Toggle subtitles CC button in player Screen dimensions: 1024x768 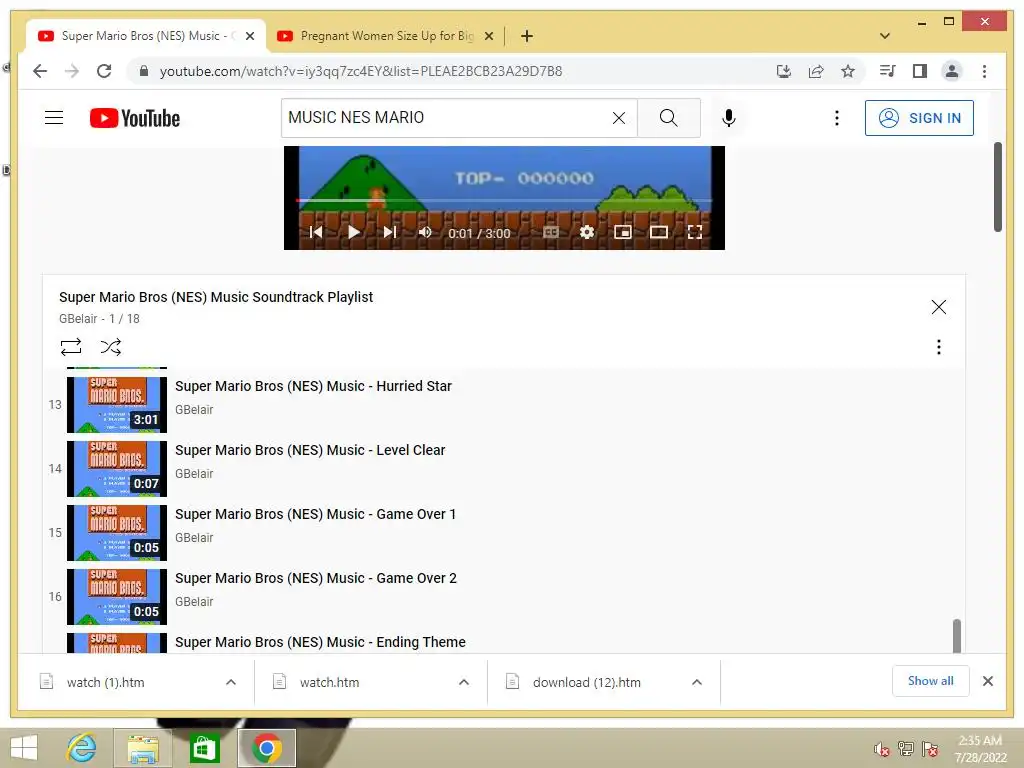551,232
